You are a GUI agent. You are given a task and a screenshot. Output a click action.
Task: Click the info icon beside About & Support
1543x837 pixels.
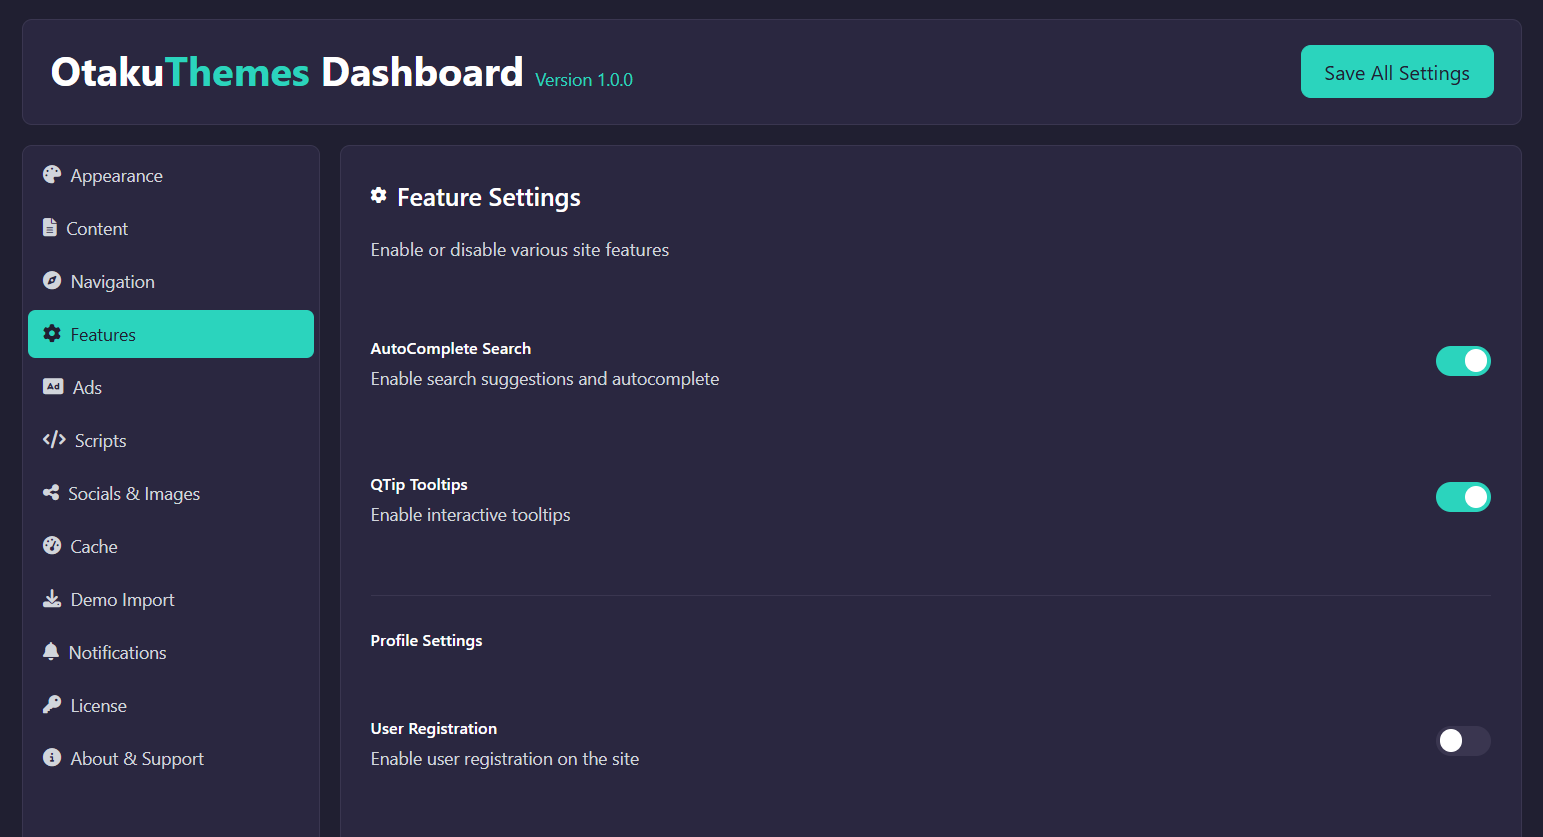[x=51, y=758]
